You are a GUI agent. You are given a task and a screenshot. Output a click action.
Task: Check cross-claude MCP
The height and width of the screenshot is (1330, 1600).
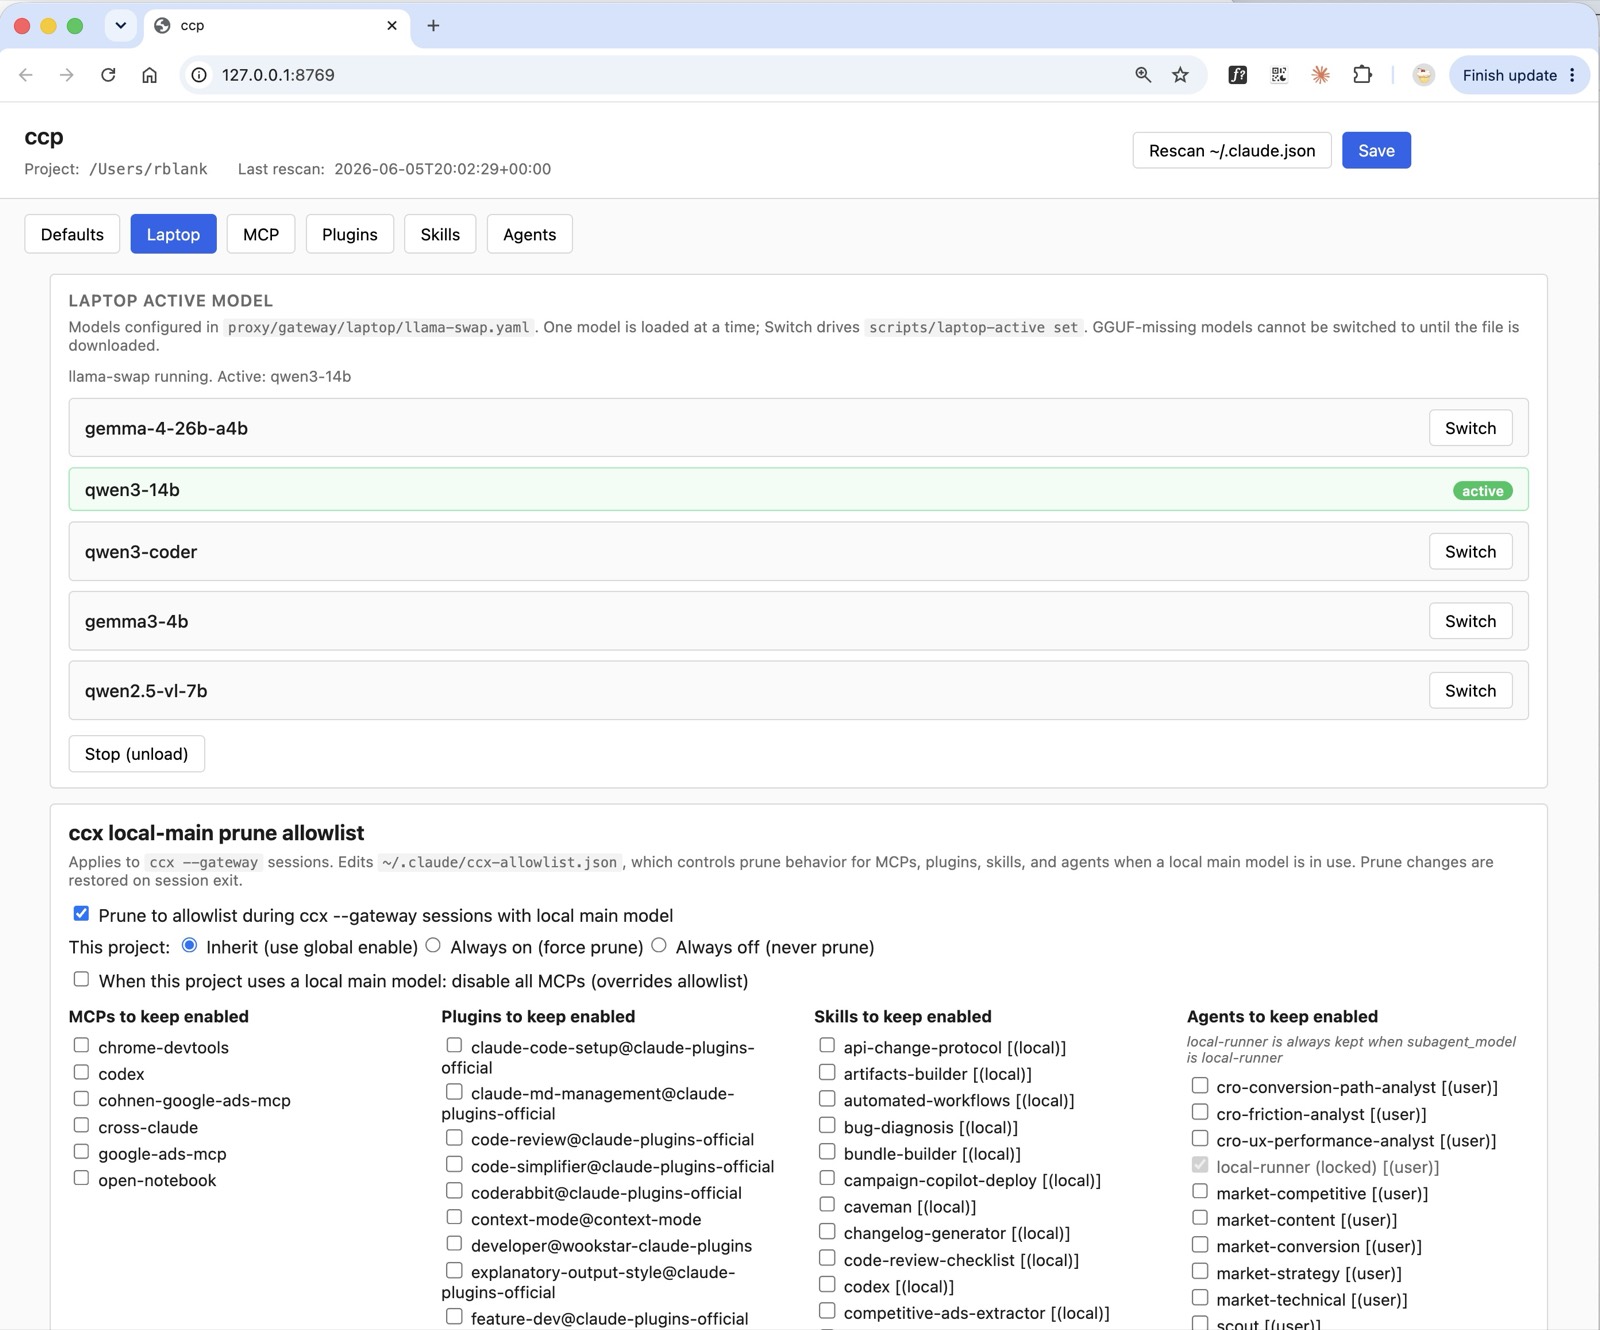tap(81, 1126)
